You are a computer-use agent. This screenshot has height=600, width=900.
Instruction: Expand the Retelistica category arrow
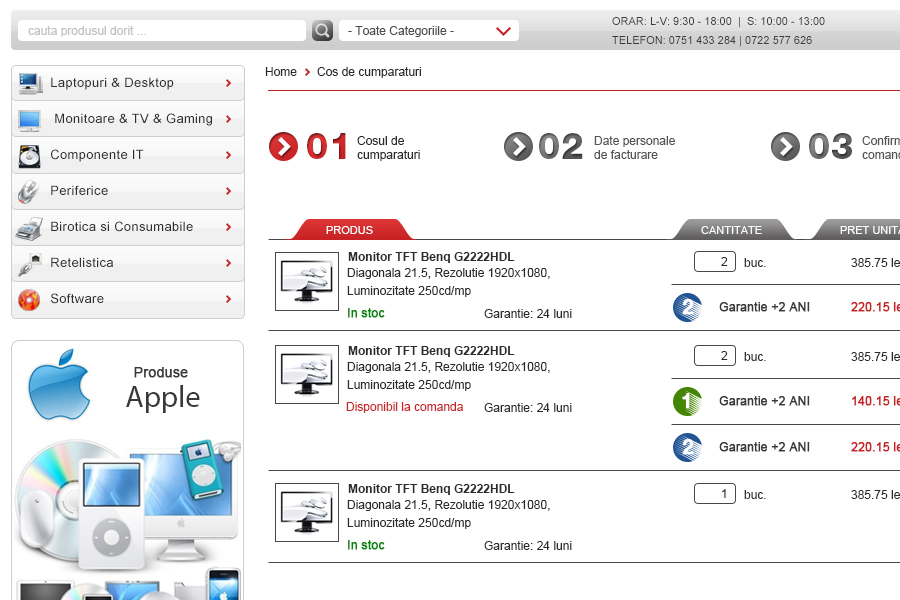pyautogui.click(x=229, y=263)
